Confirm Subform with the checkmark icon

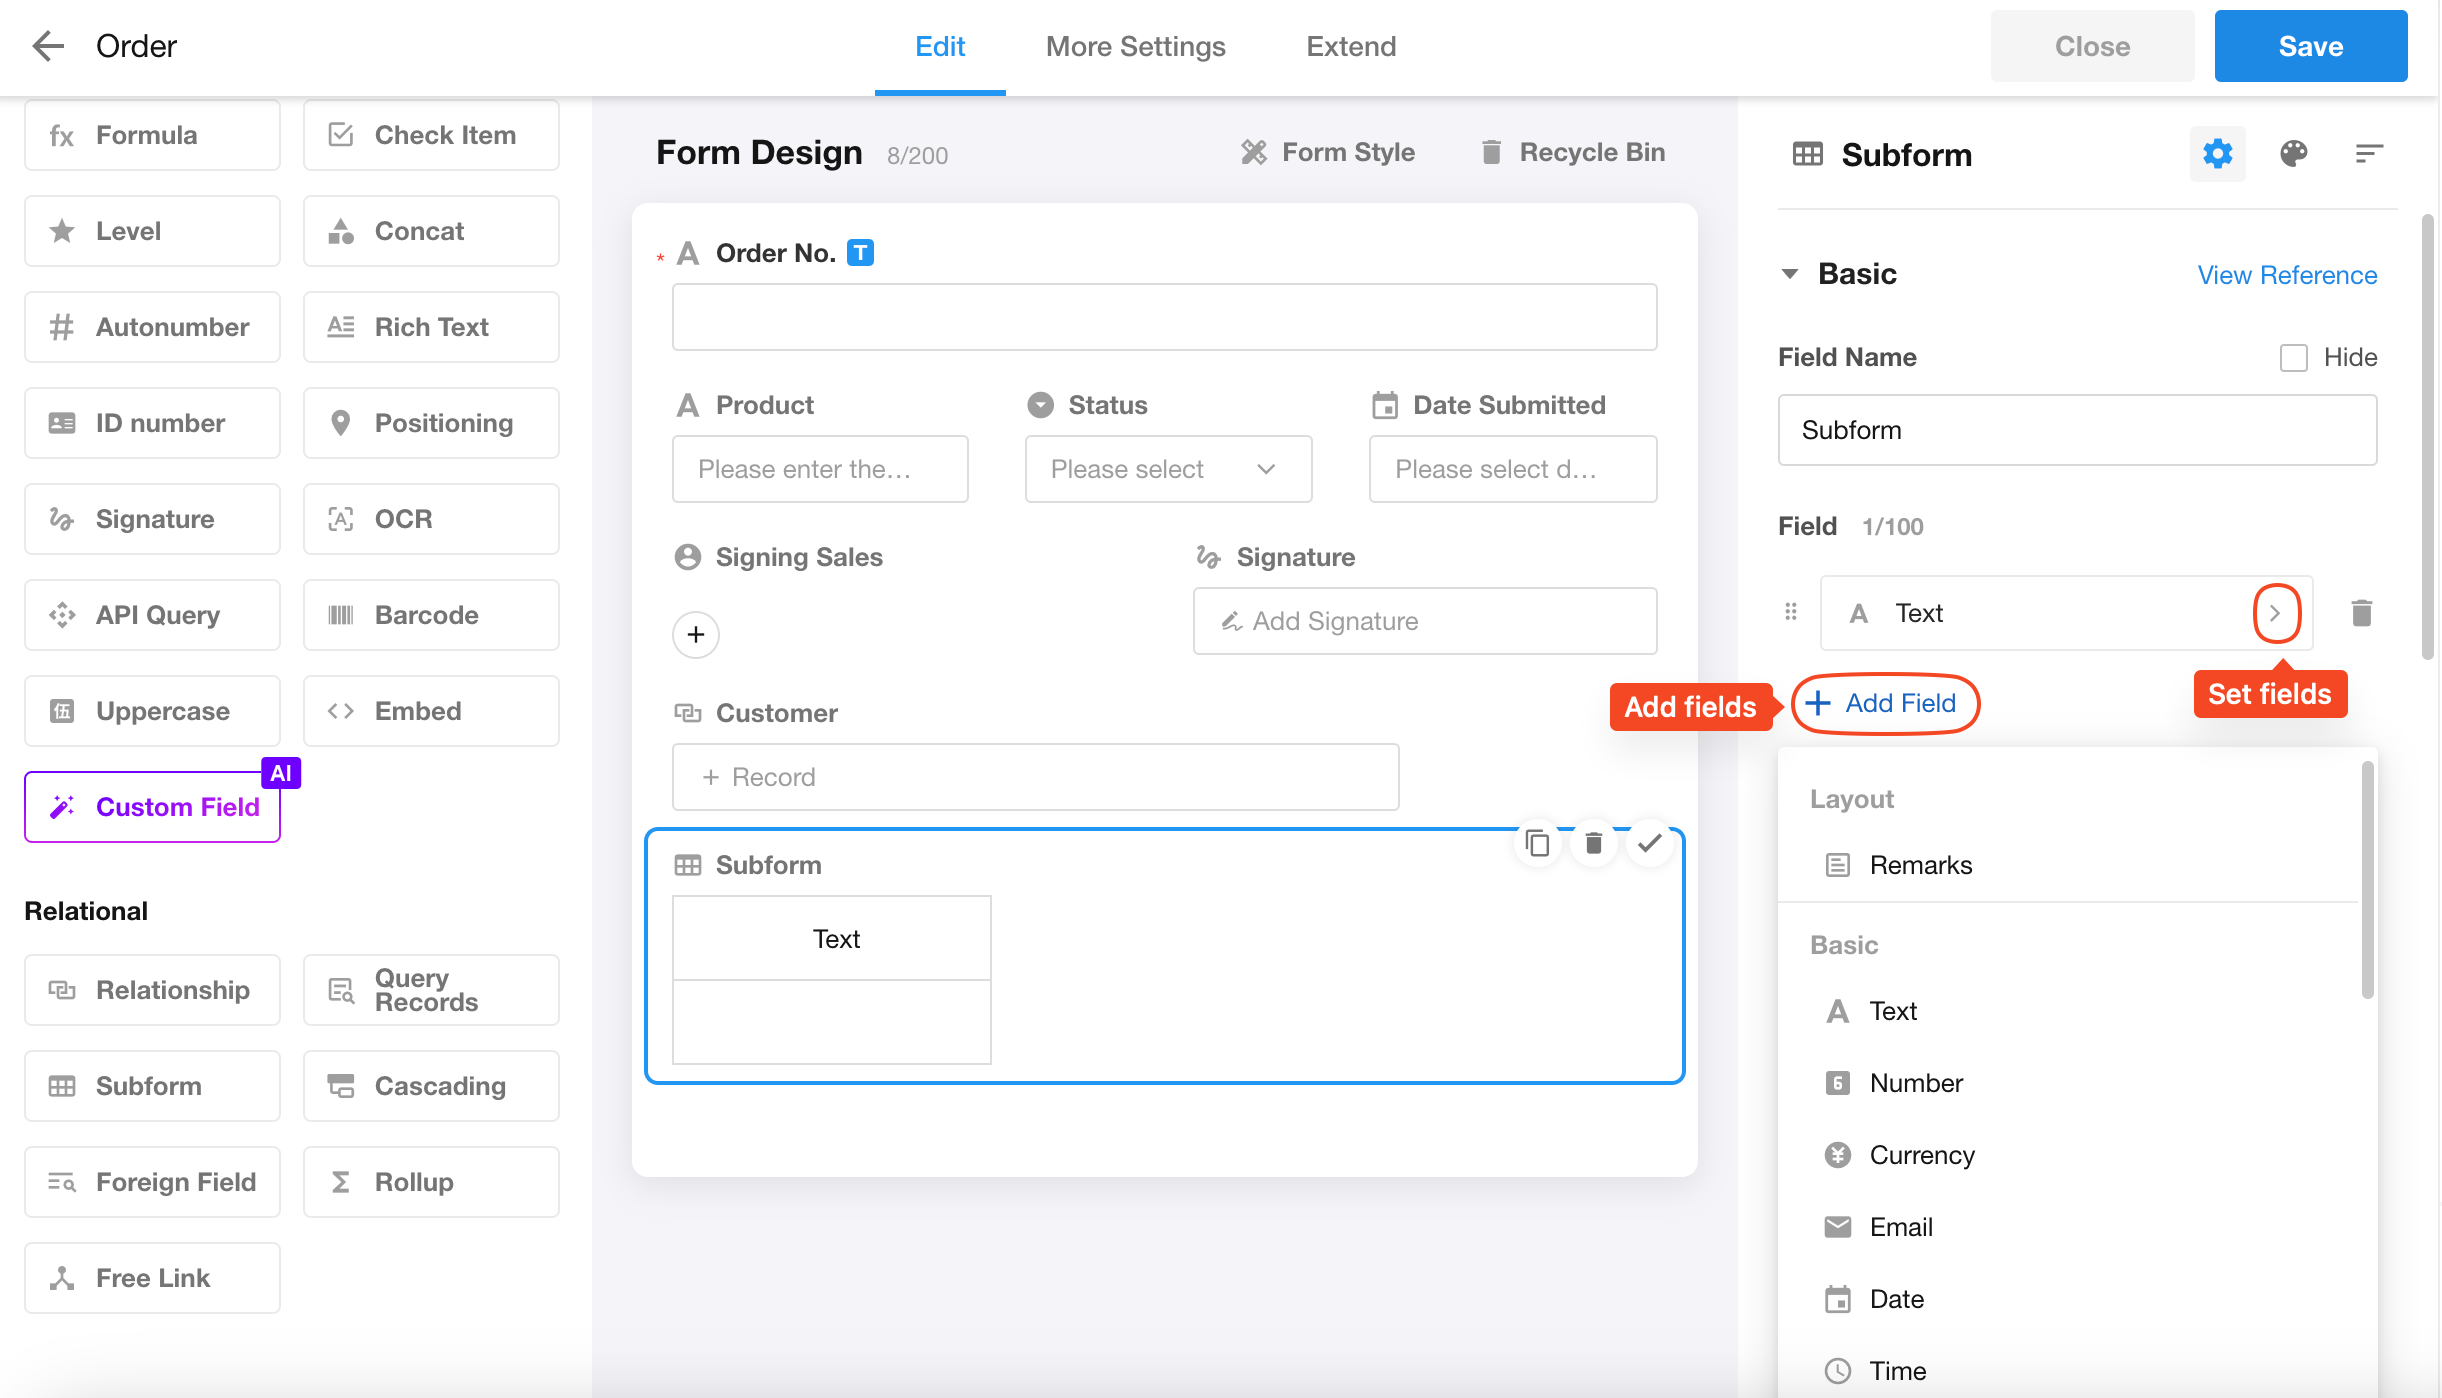[1649, 843]
